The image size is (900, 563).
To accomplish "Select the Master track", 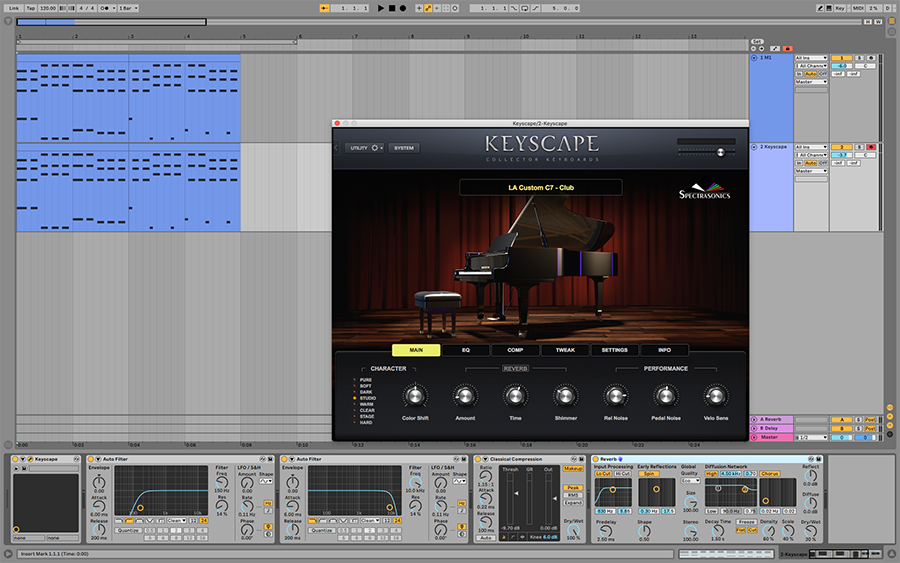I will 771,437.
